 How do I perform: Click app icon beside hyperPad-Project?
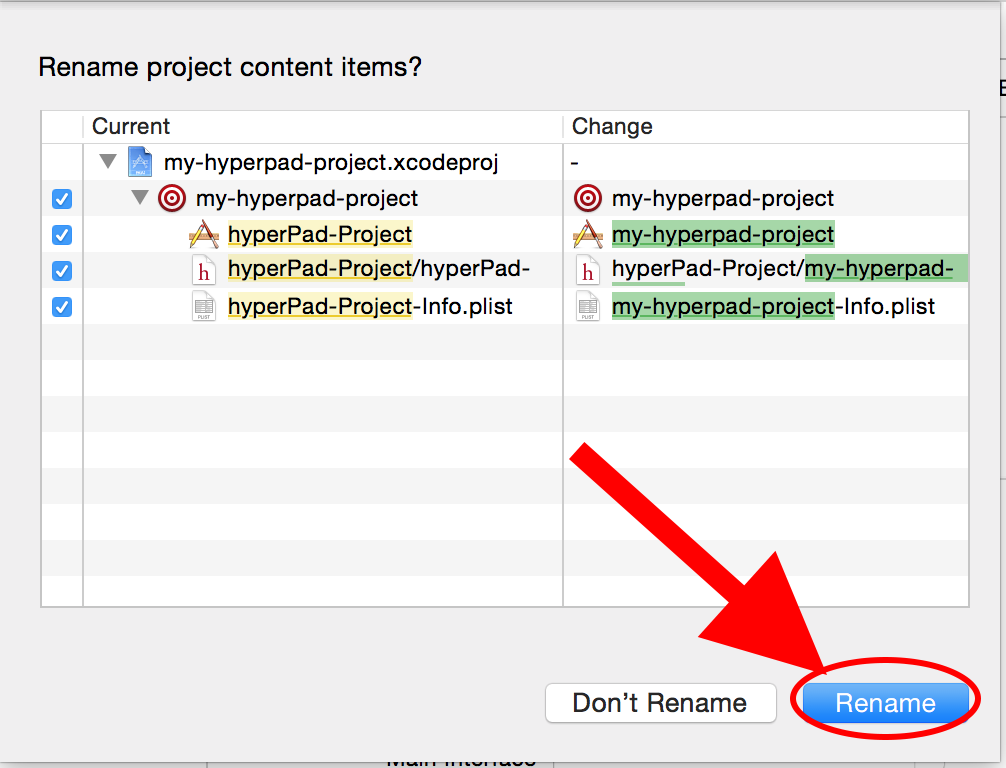(x=204, y=234)
